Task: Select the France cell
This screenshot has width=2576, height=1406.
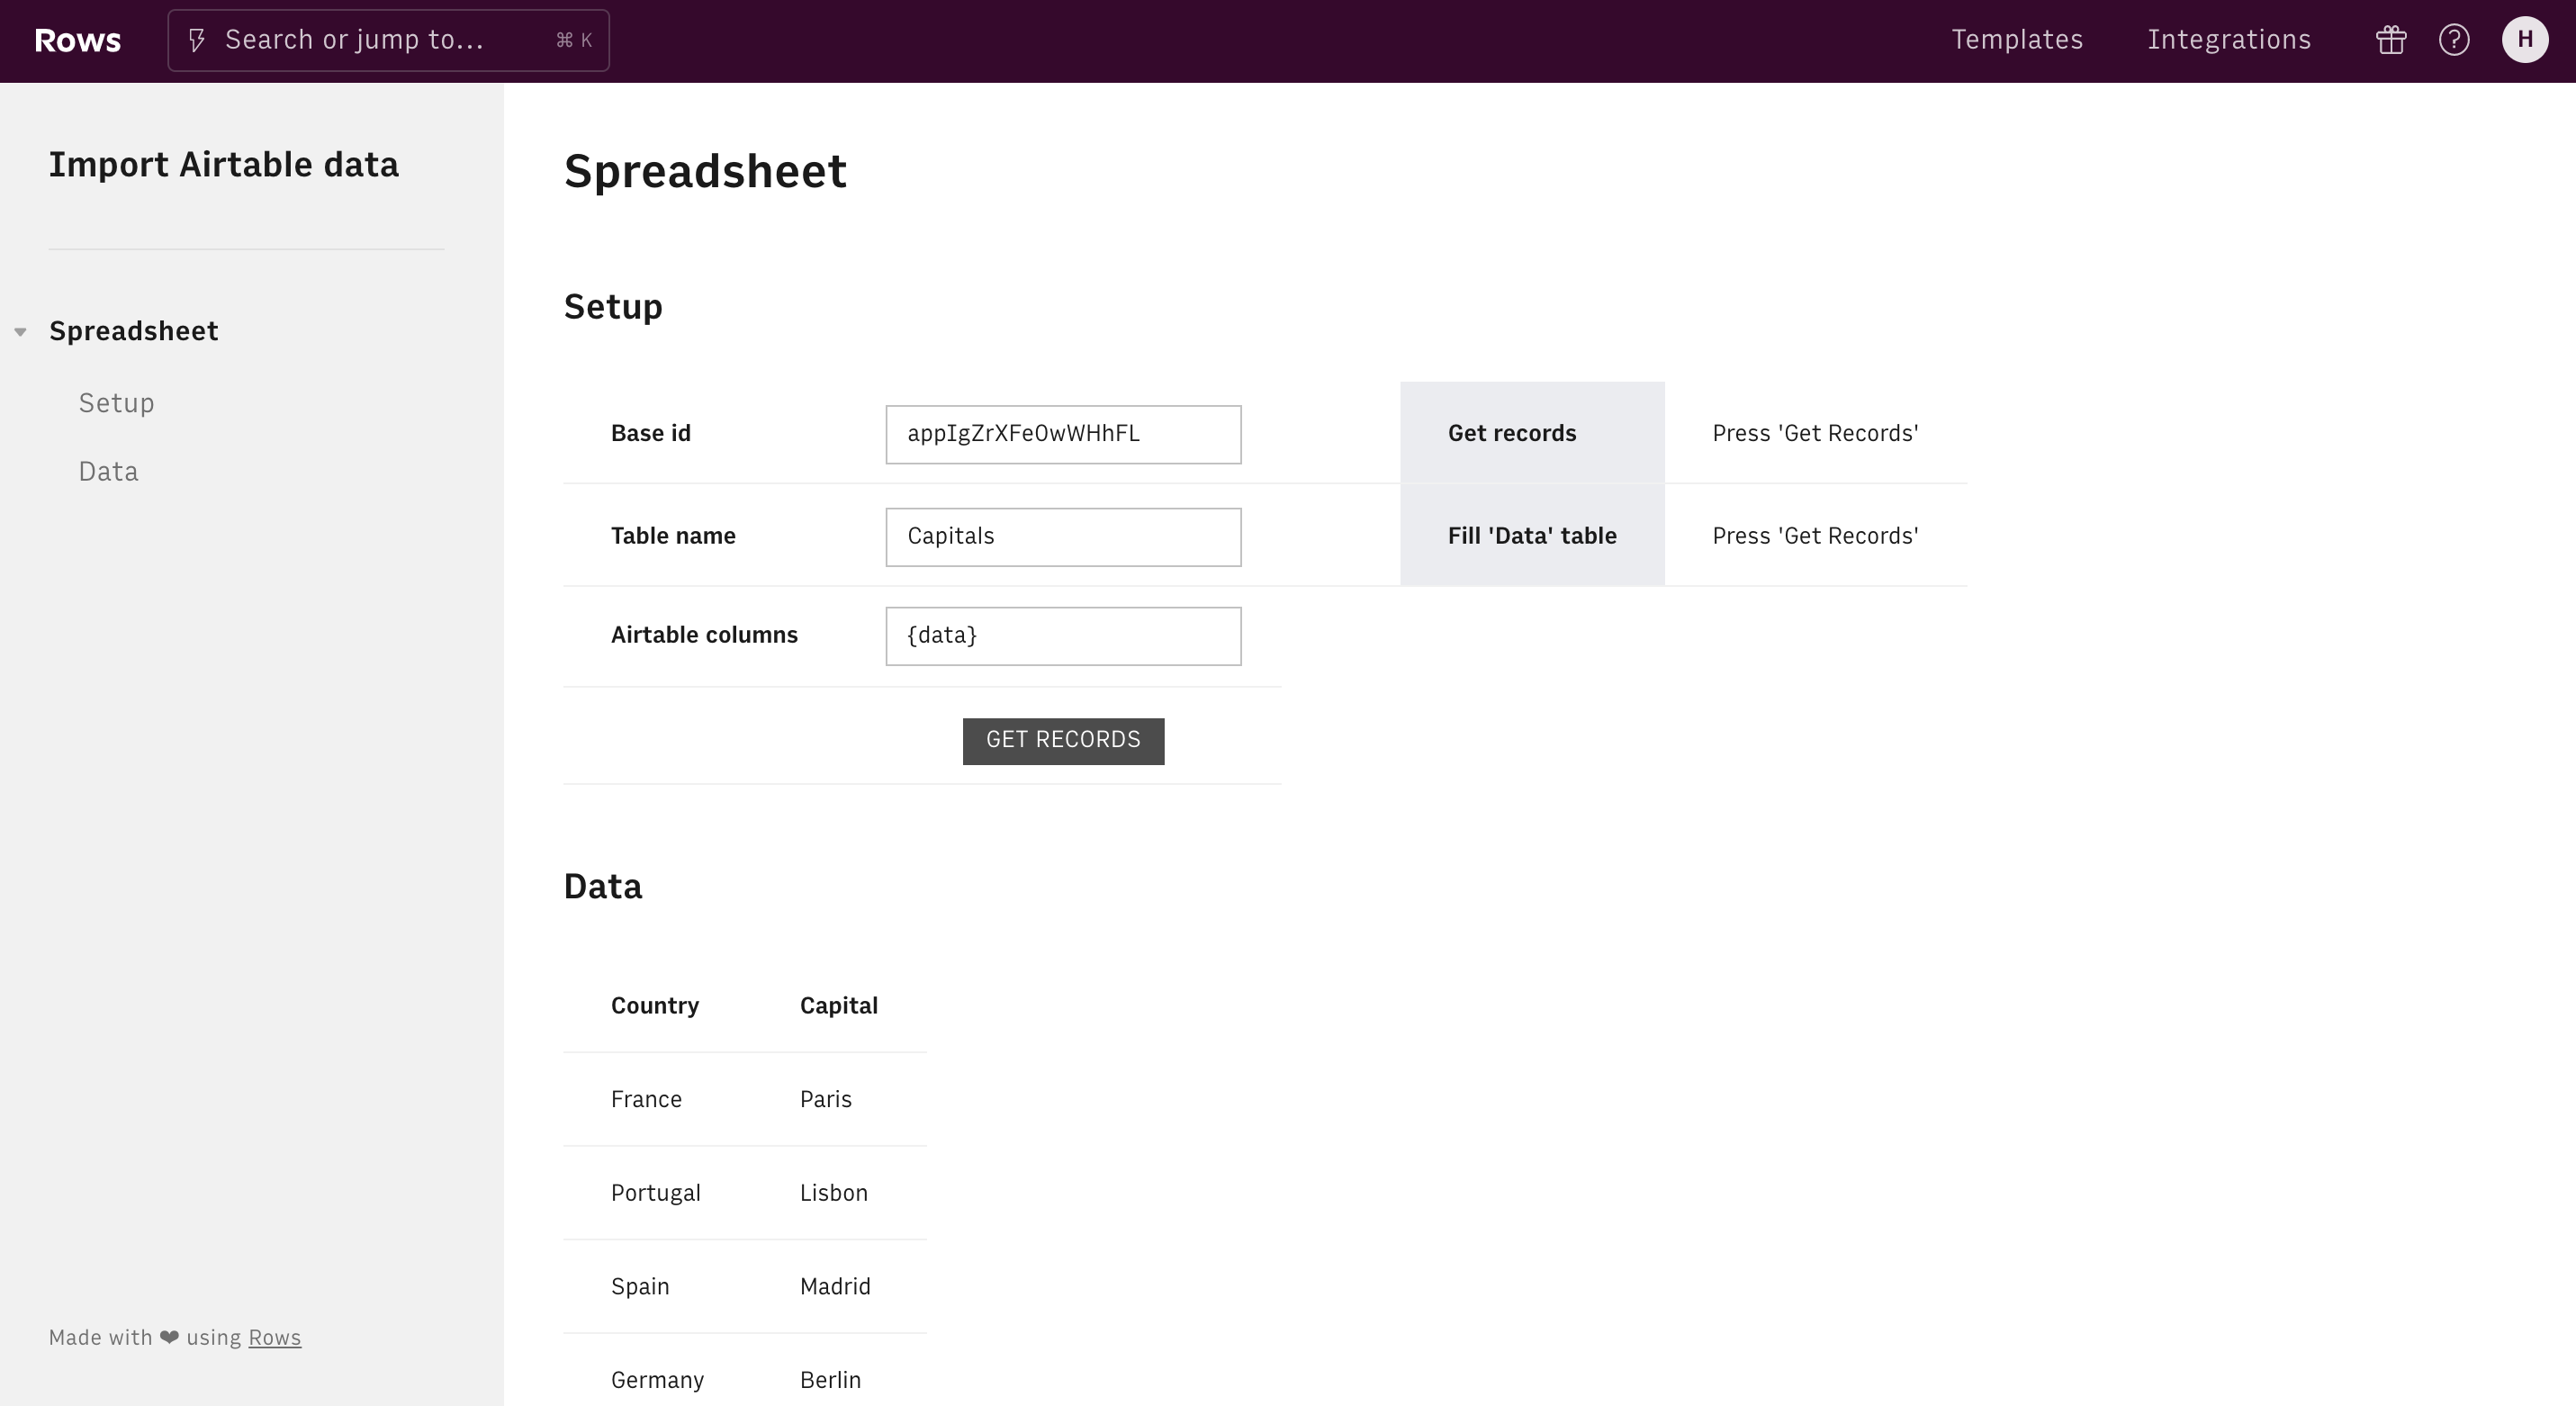Action: tap(647, 1100)
